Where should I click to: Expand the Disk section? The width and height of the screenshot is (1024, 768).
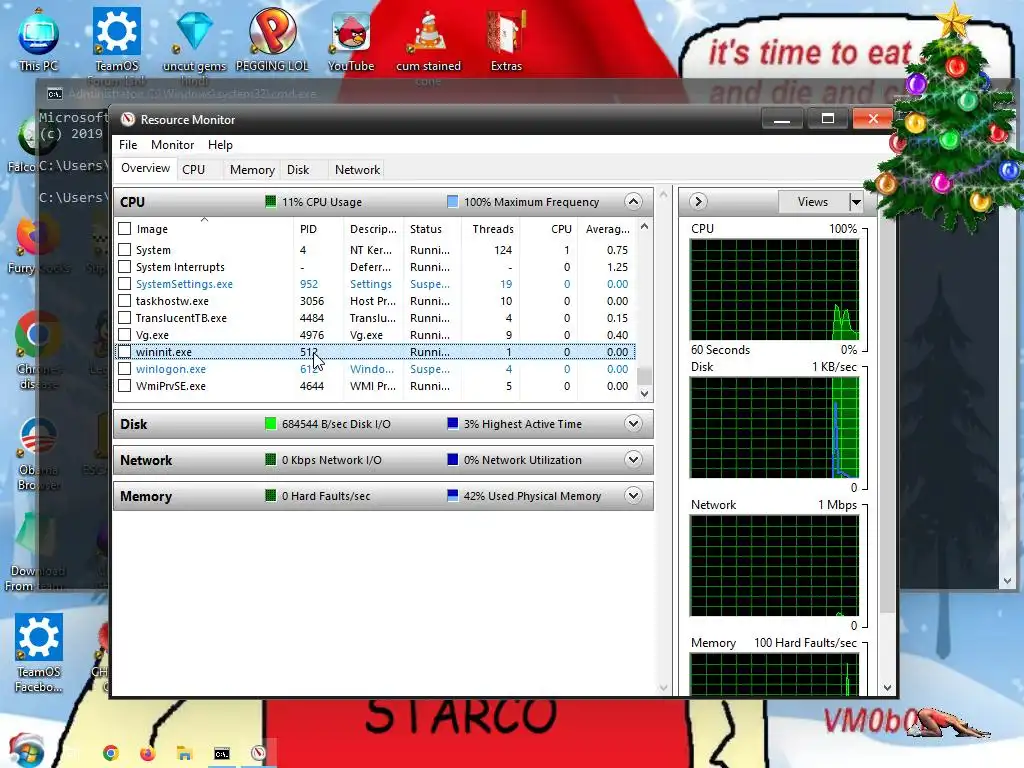(633, 423)
